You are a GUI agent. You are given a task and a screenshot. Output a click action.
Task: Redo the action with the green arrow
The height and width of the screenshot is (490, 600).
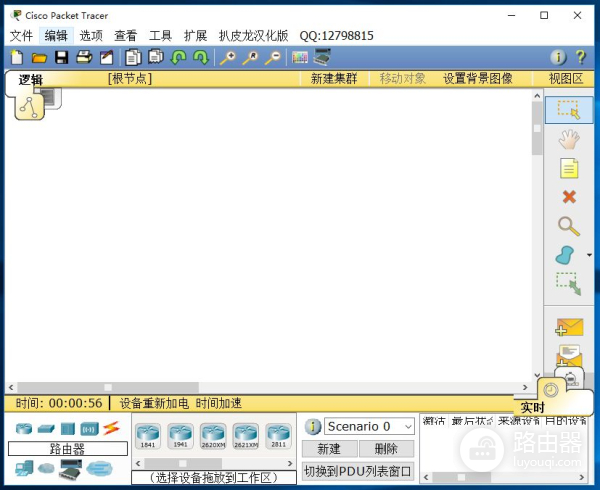tap(201, 57)
